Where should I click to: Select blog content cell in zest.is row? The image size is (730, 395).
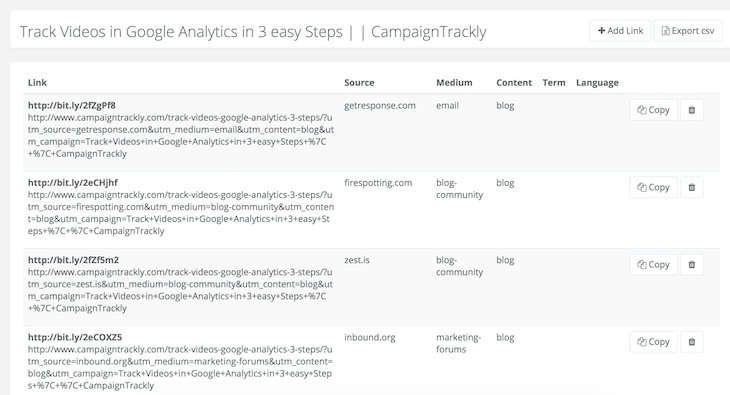[505, 260]
